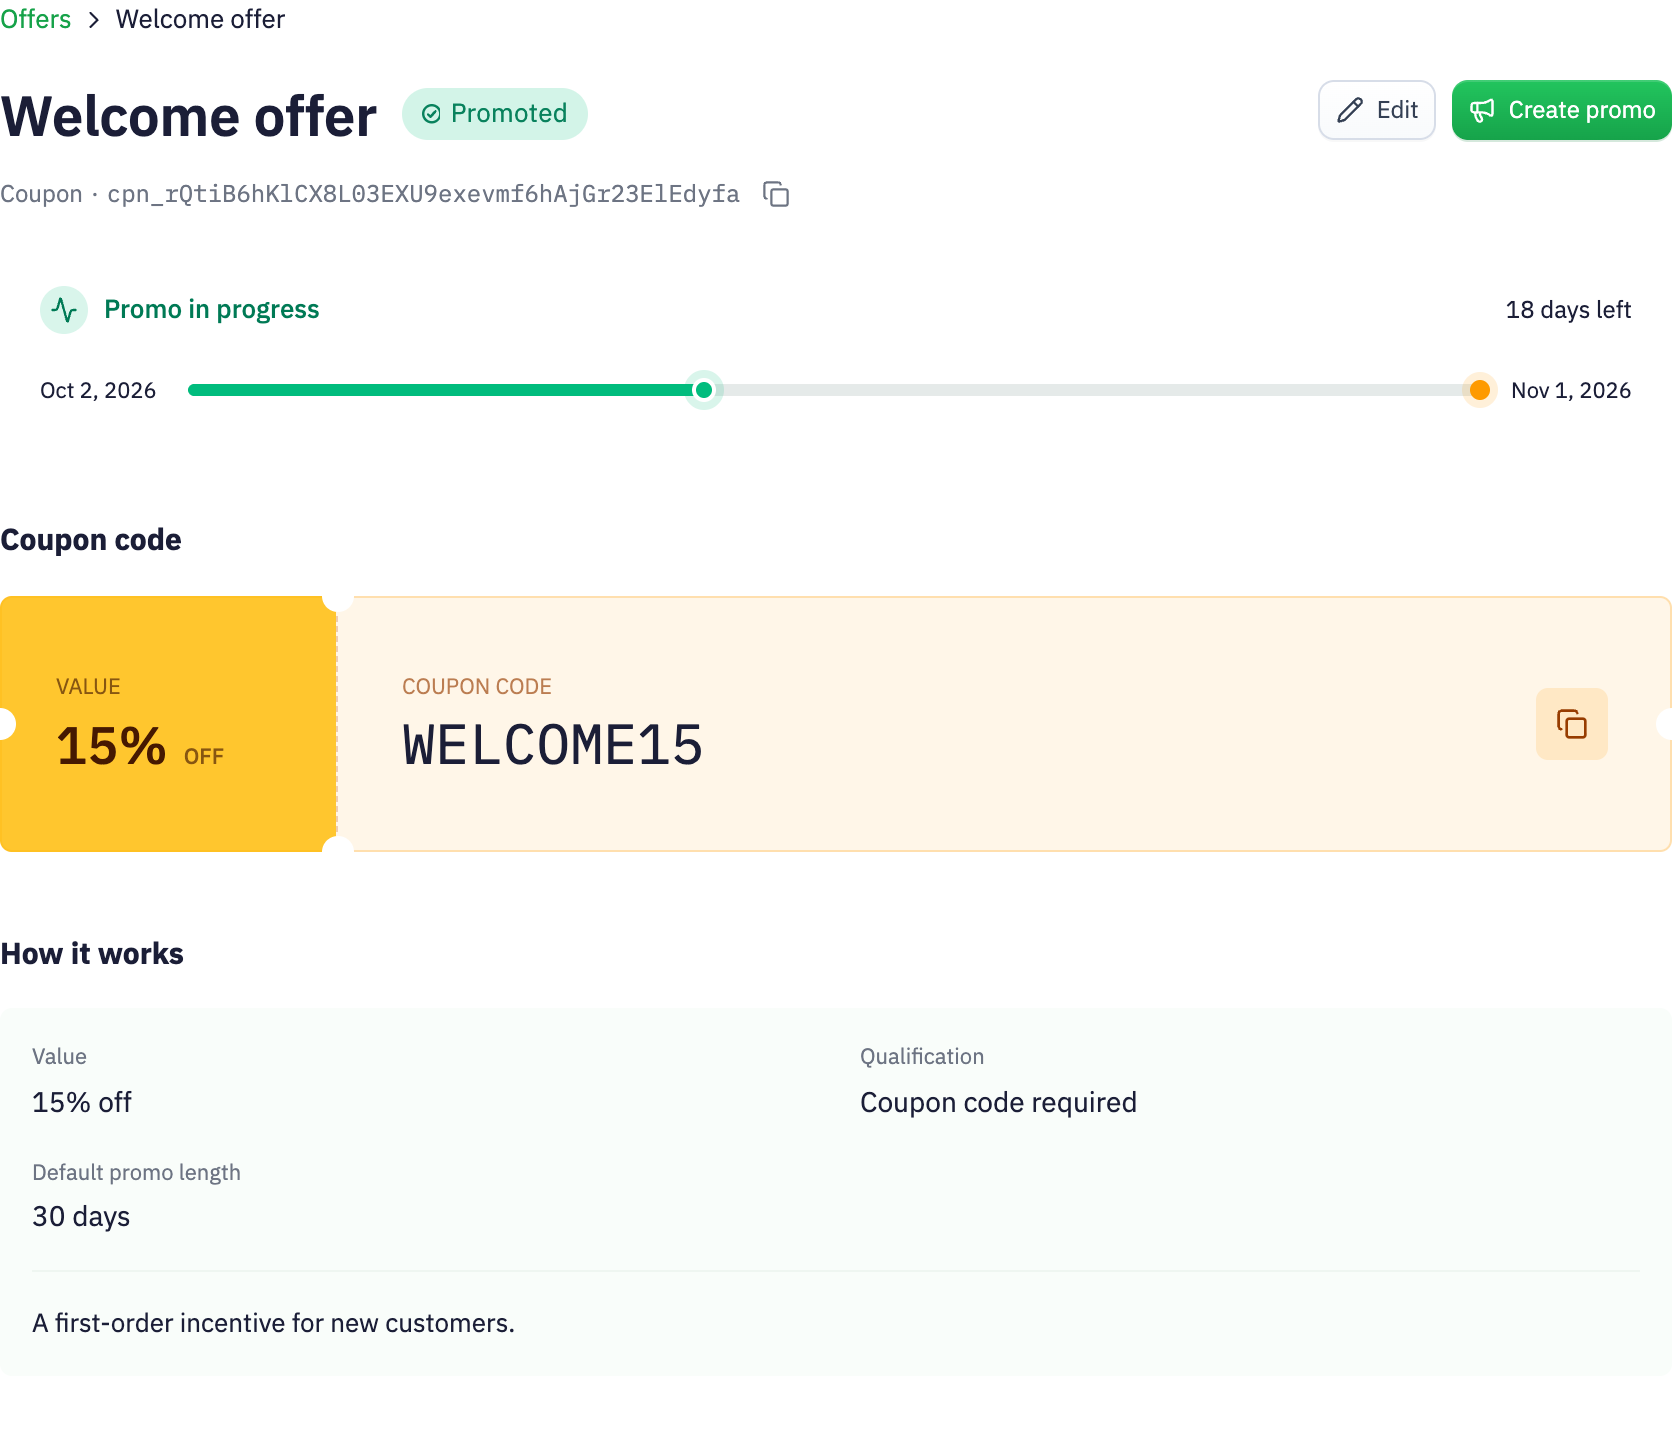The height and width of the screenshot is (1440, 1672).
Task: Click the Coupon code section heading
Action: 91,540
